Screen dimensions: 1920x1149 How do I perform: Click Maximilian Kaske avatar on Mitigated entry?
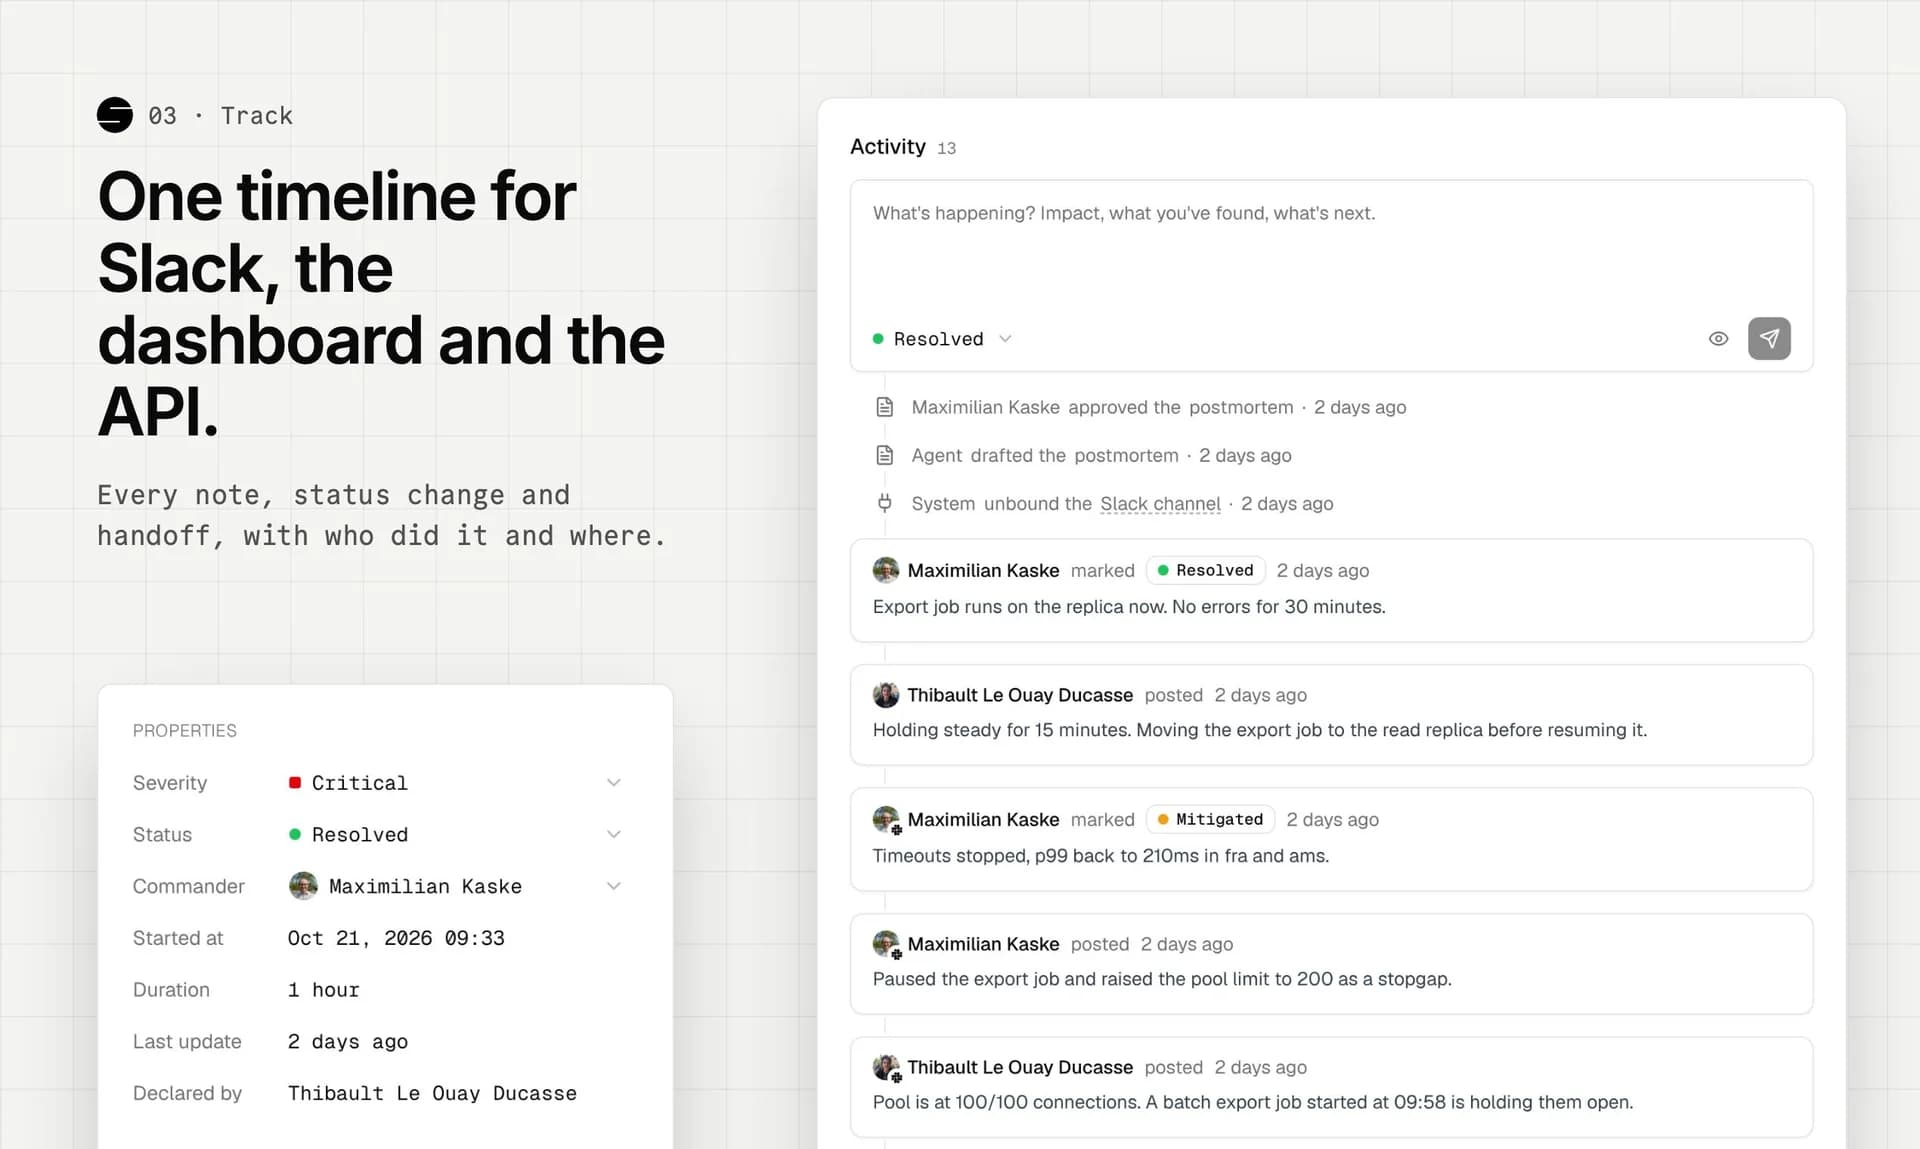click(886, 819)
